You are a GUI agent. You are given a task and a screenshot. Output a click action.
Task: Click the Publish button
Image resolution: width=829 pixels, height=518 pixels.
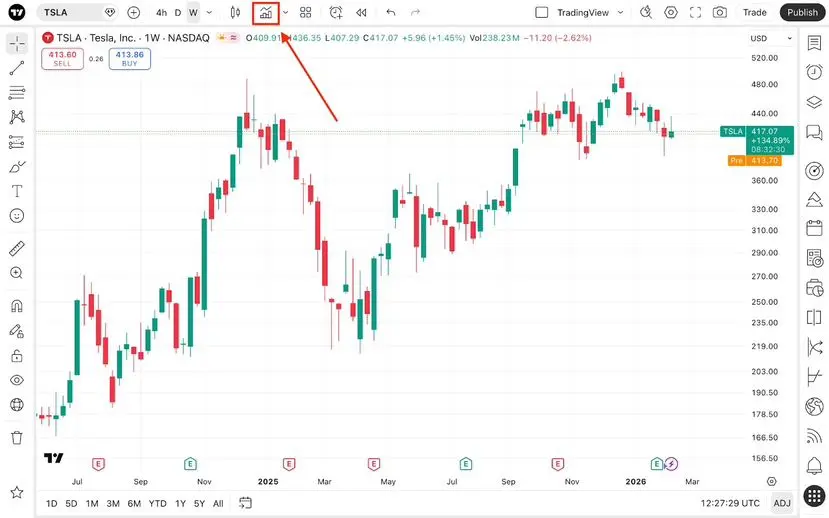802,12
